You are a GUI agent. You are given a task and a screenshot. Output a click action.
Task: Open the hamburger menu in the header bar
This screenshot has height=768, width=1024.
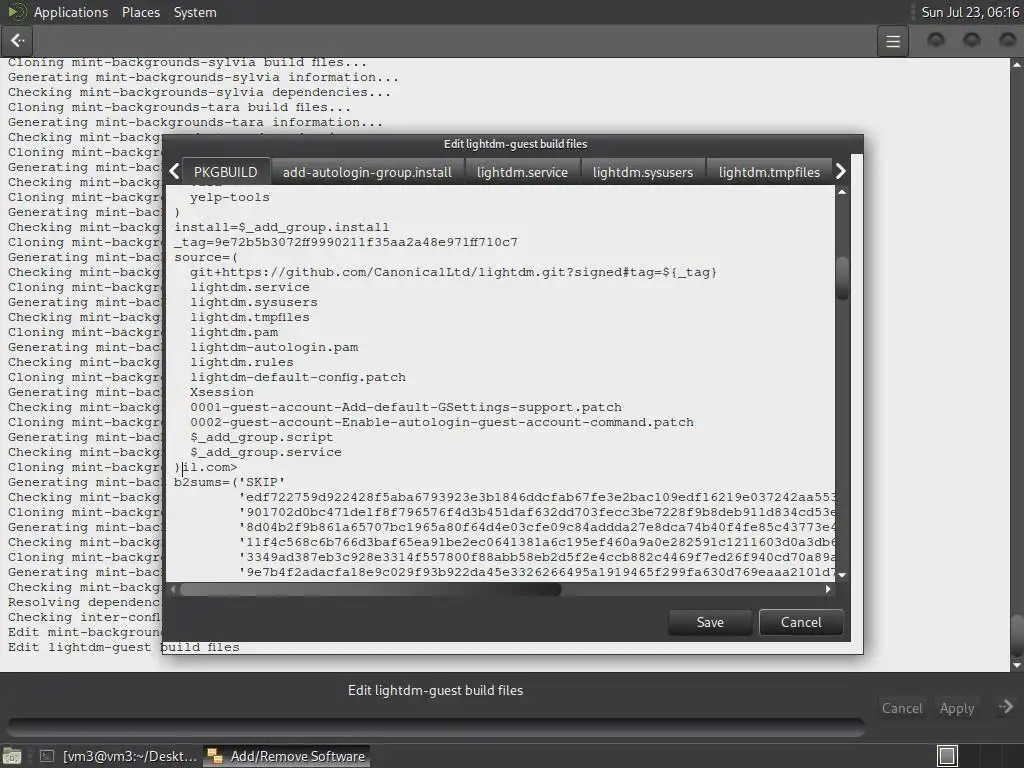click(x=893, y=42)
